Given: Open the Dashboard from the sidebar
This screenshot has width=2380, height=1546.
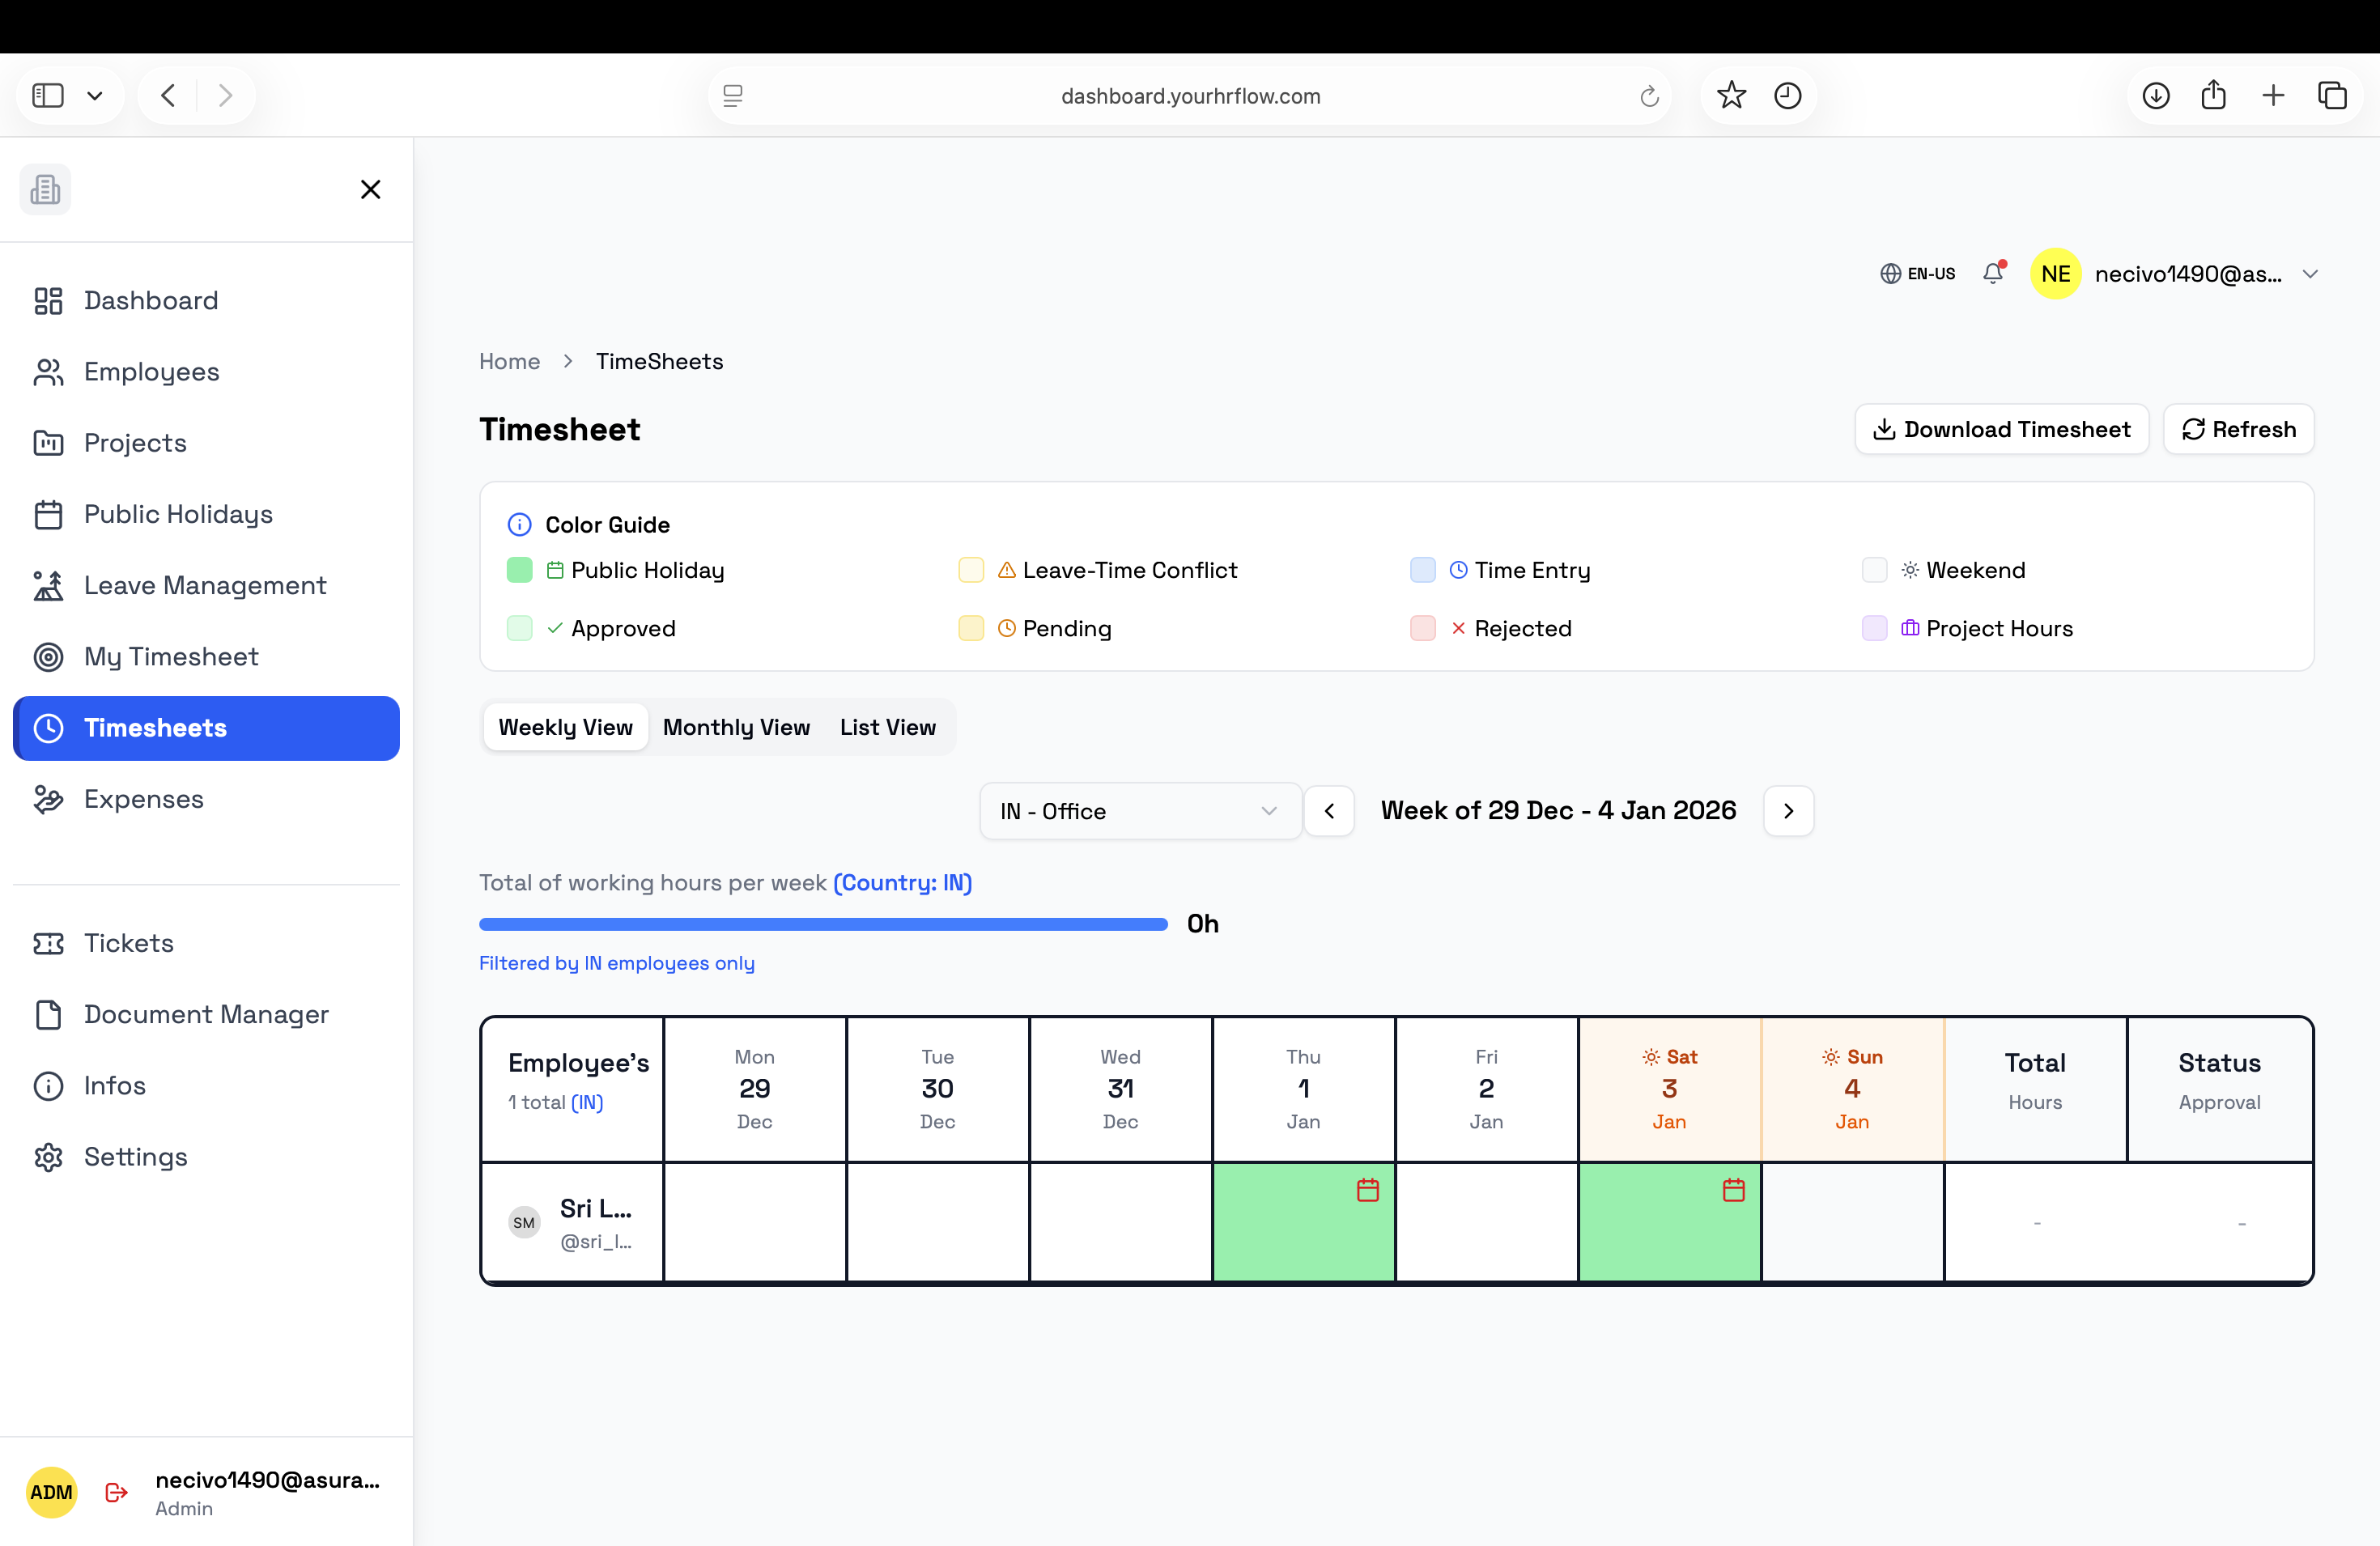Looking at the screenshot, I should coord(151,300).
